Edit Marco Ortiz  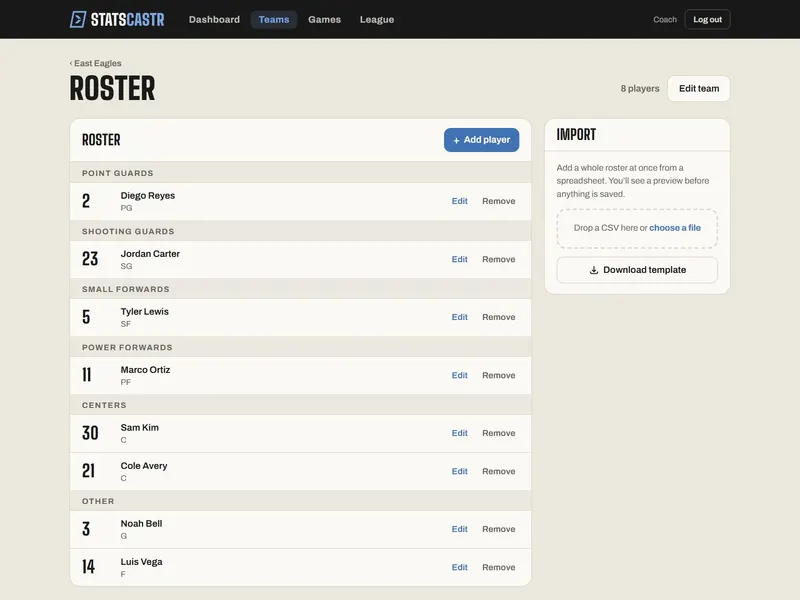[x=460, y=375]
